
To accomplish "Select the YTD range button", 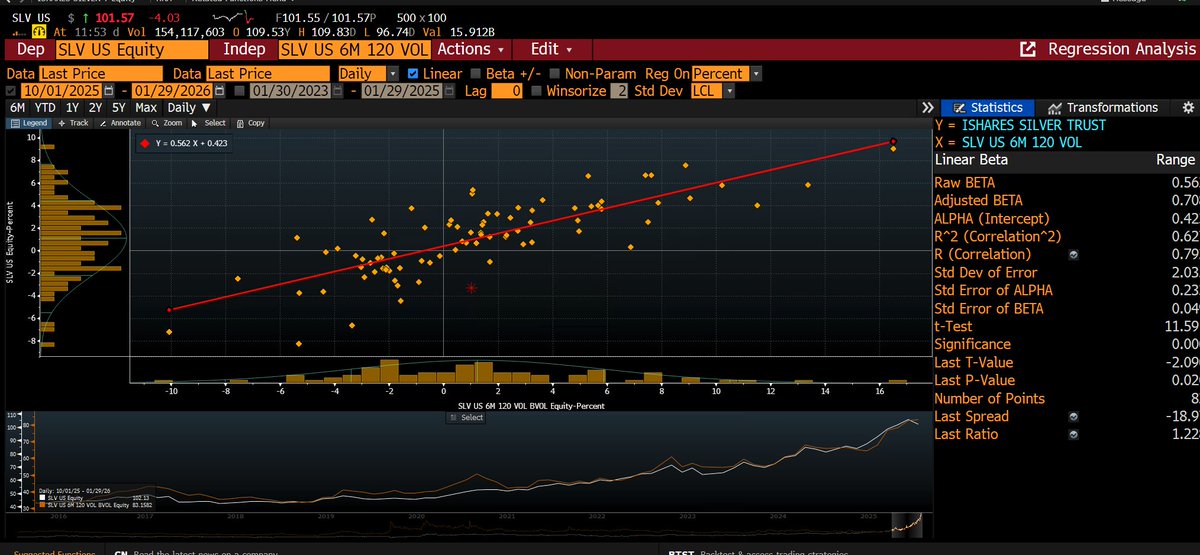I will coord(45,107).
